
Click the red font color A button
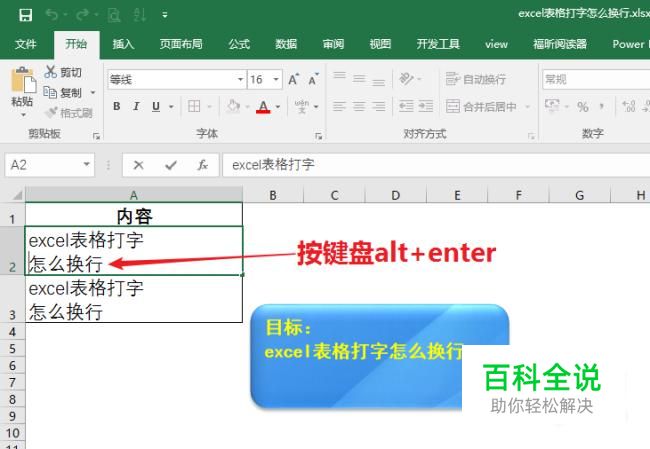click(263, 107)
